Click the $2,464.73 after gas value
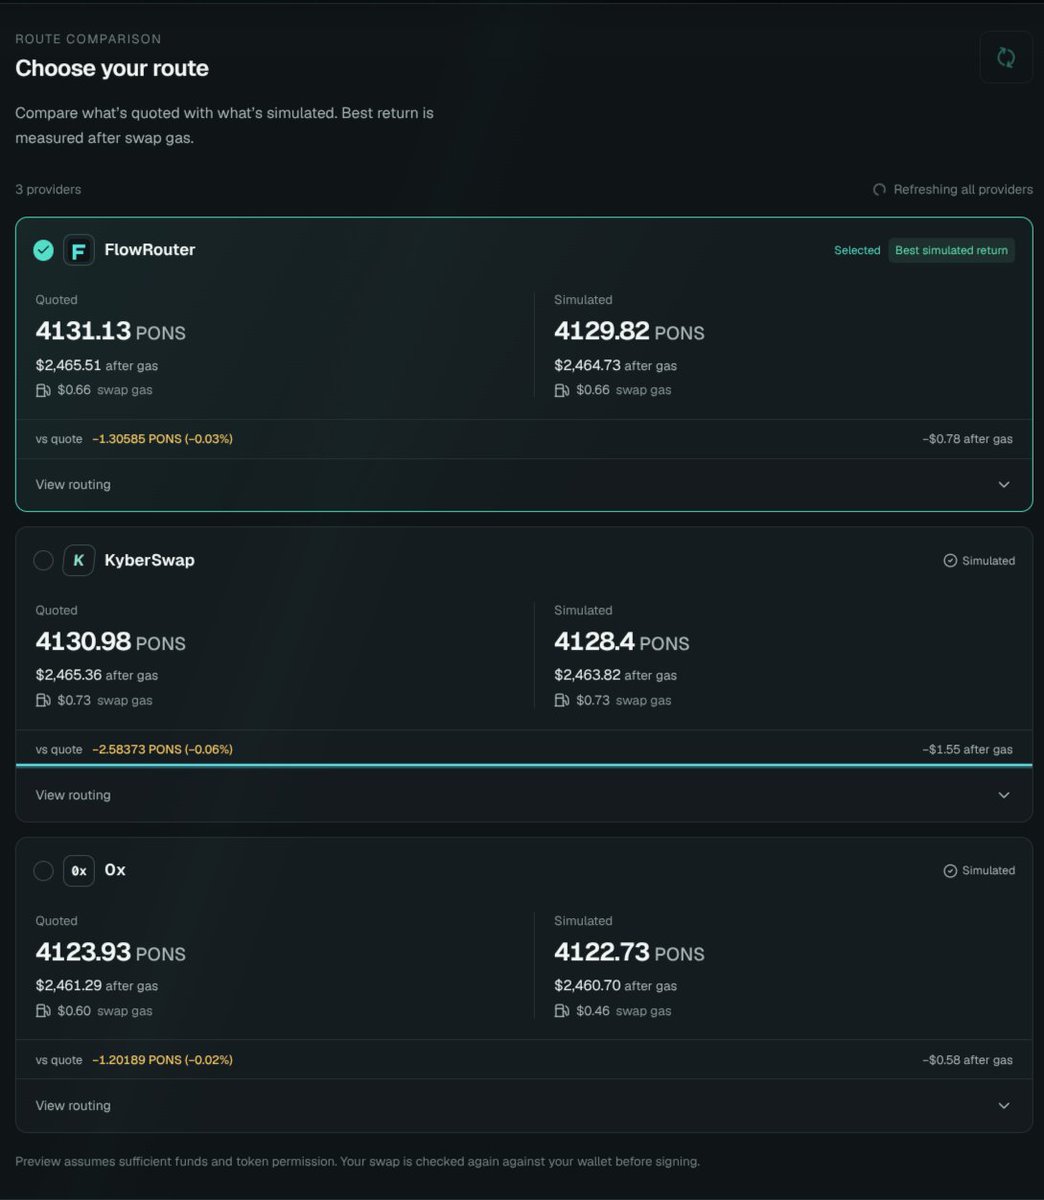 [x=616, y=365]
